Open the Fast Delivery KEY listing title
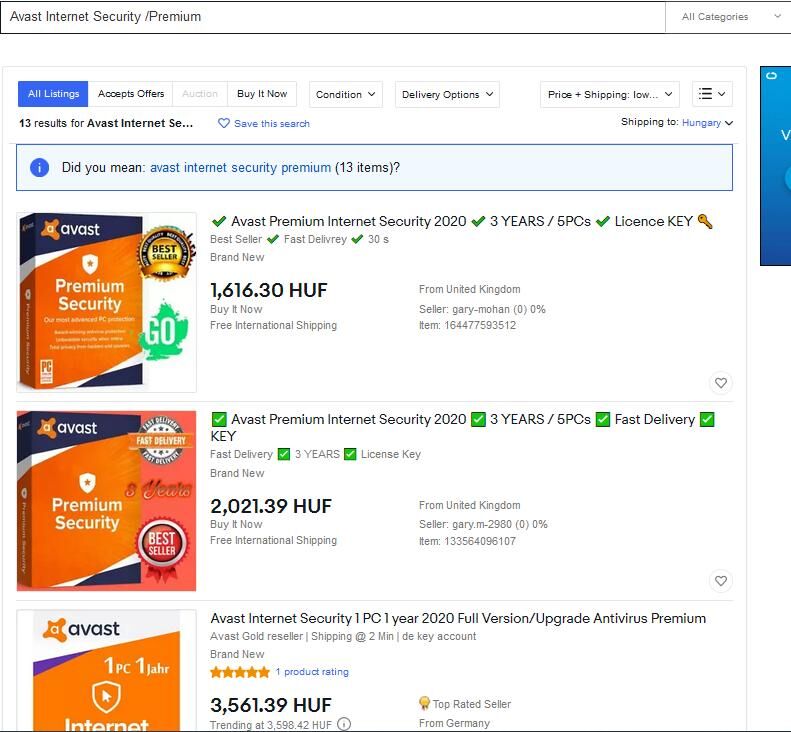The width and height of the screenshot is (791, 732). pyautogui.click(x=463, y=427)
